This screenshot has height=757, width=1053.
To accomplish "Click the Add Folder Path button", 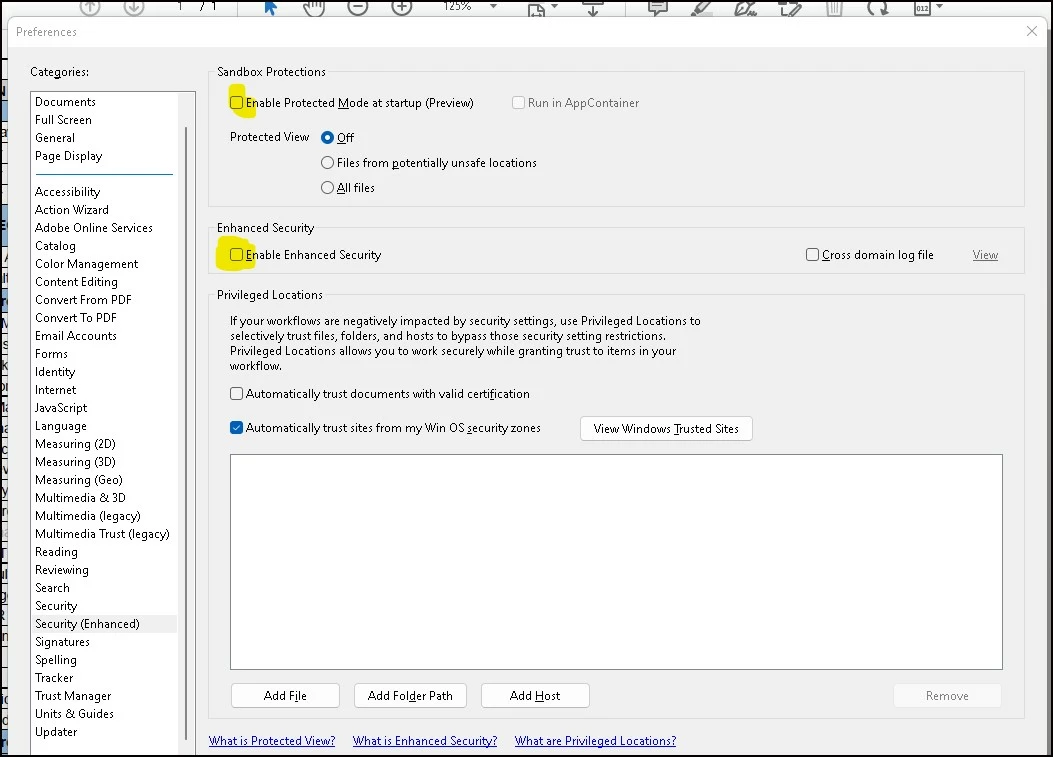I will 410,696.
